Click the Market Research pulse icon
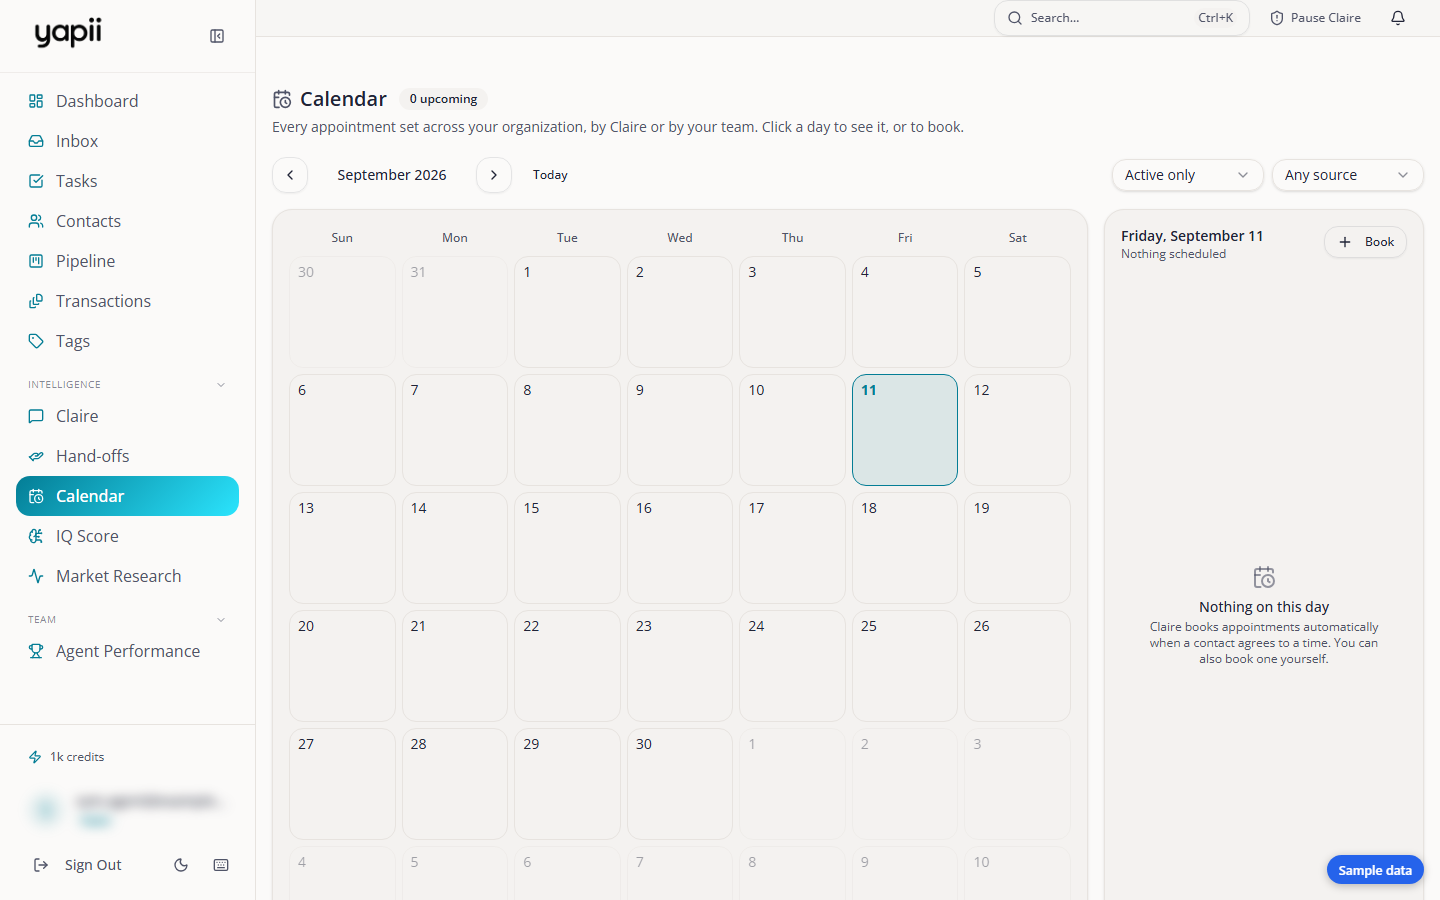 36,576
